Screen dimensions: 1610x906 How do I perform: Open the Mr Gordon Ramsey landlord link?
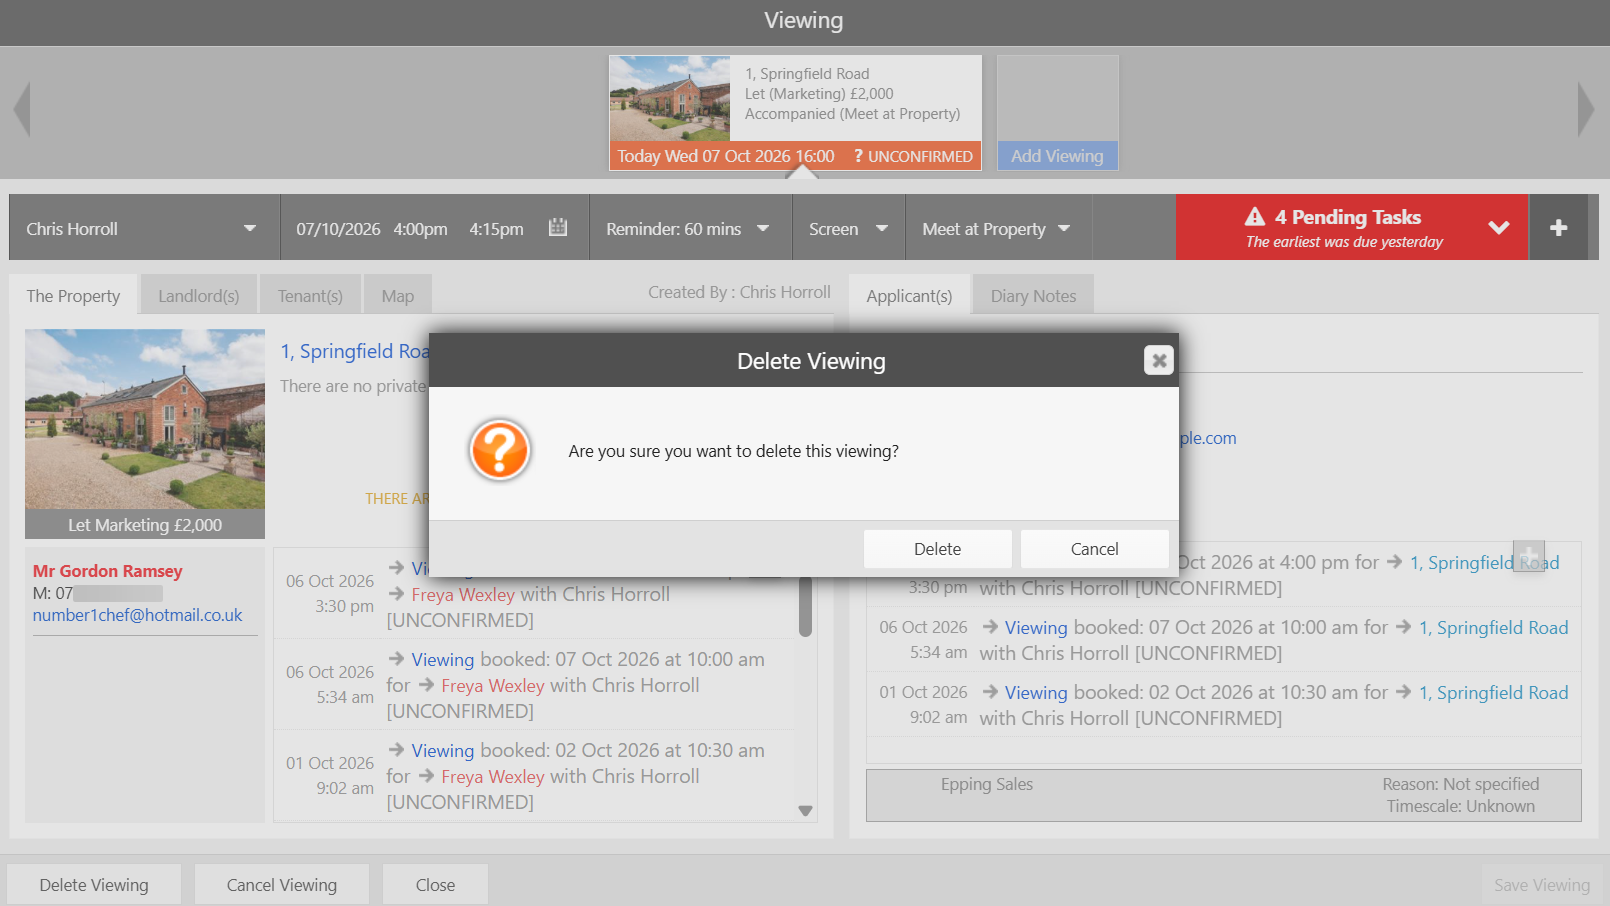point(107,571)
